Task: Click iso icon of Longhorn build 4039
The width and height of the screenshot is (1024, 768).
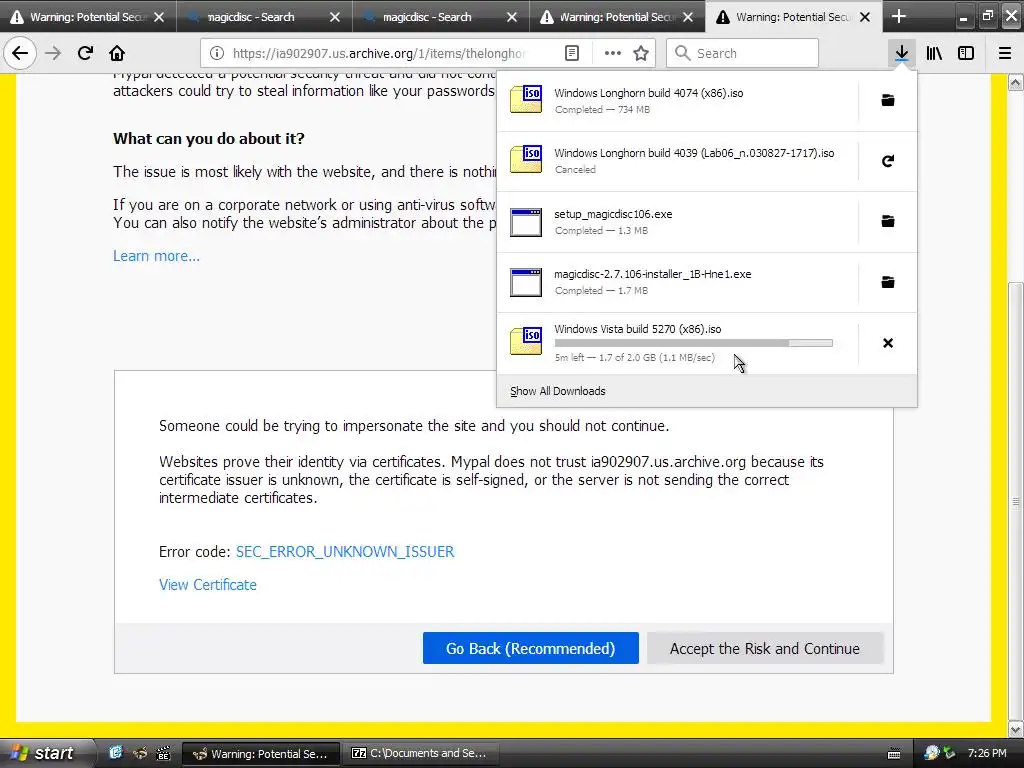Action: tap(526, 160)
